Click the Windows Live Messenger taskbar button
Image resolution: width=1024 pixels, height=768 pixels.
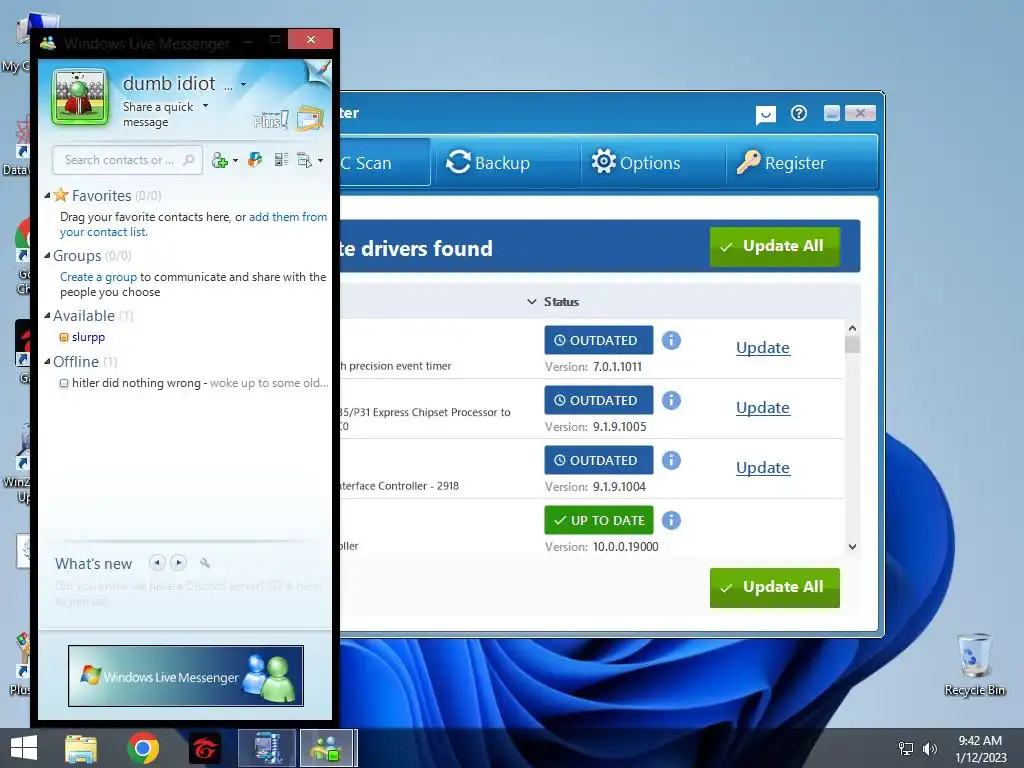328,748
